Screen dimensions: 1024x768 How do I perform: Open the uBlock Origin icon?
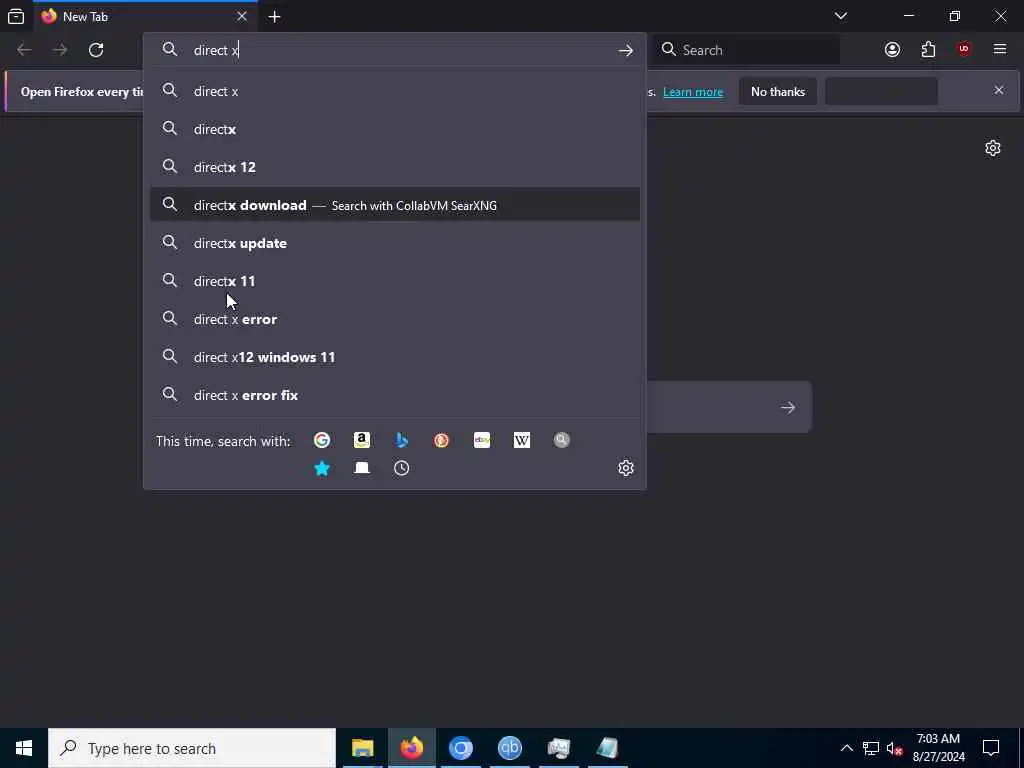tap(964, 50)
